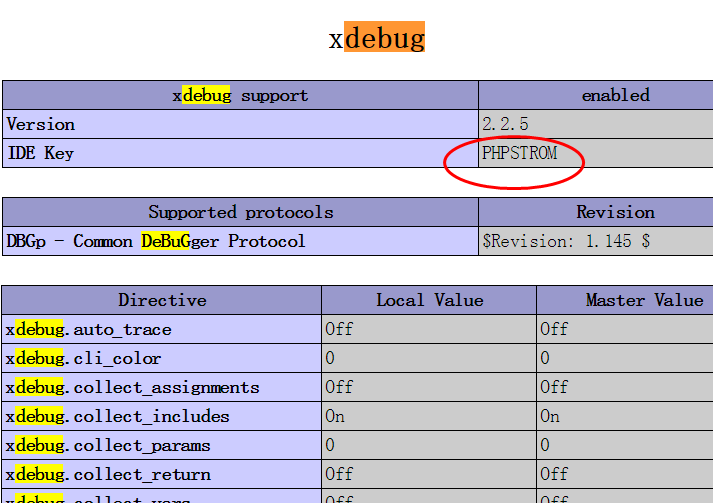Viewport: 713px width, 503px height.
Task: Click master value 0 for xdebug.collect_params
Action: coord(545,445)
